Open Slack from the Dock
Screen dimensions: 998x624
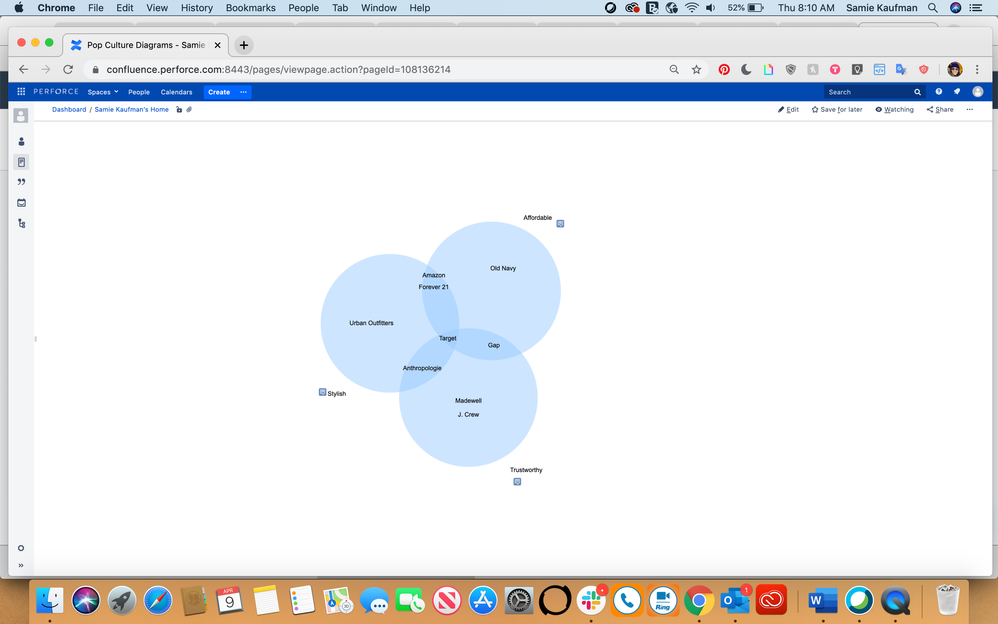(x=591, y=600)
